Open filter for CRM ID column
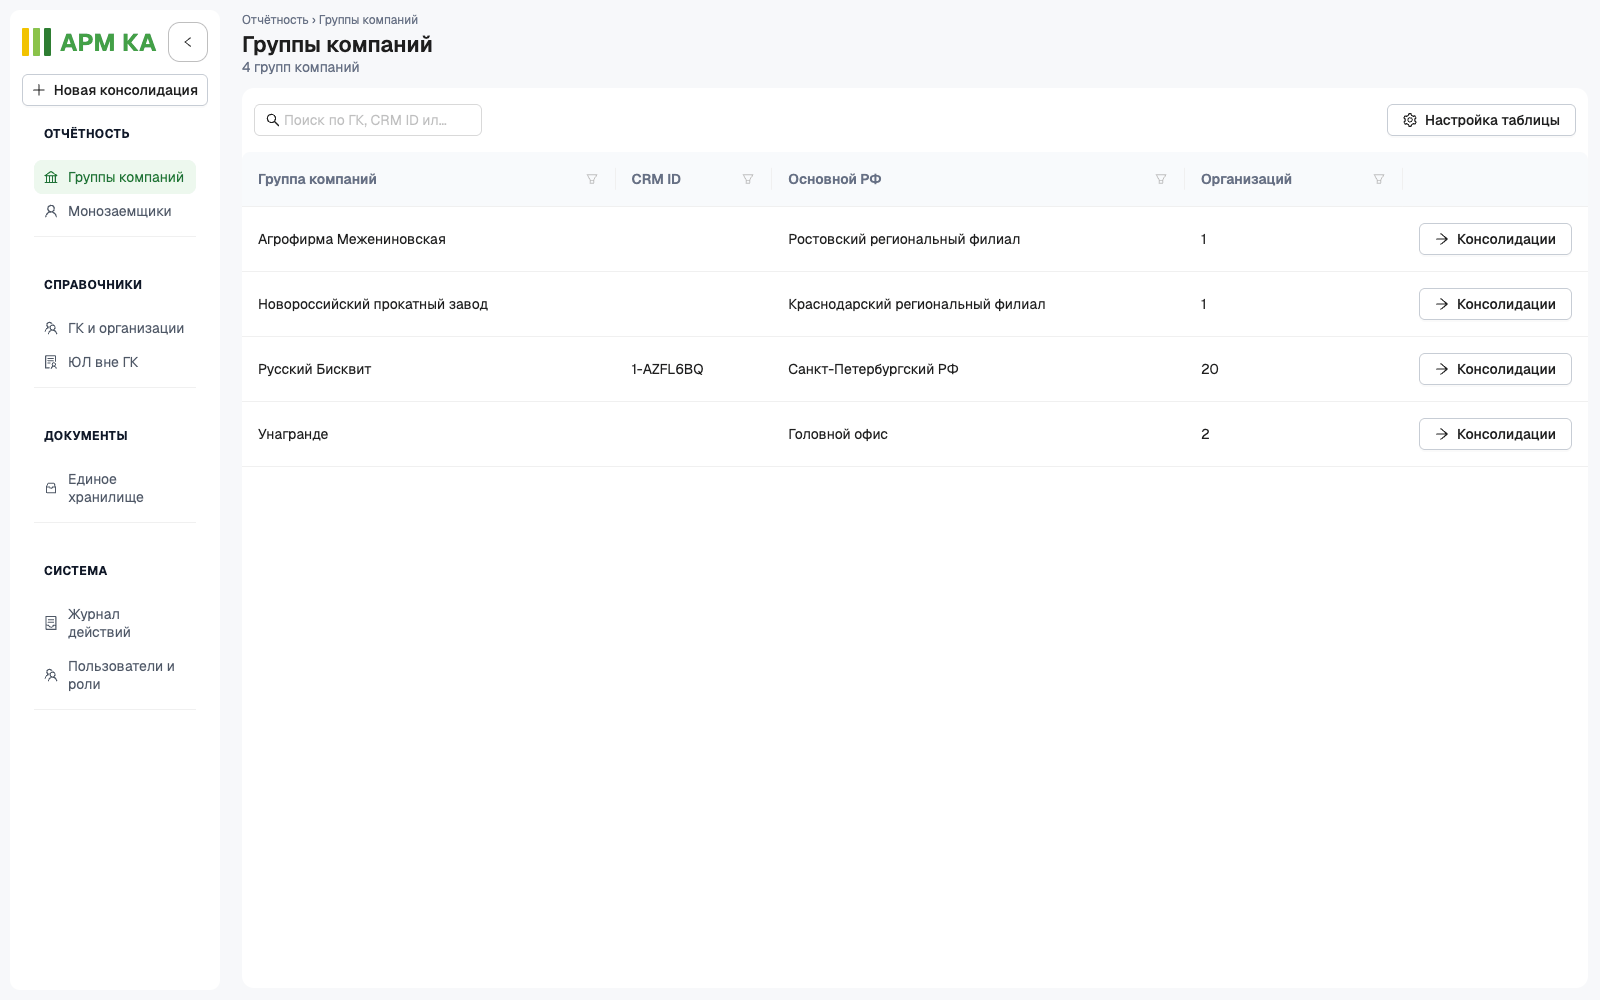 (748, 179)
